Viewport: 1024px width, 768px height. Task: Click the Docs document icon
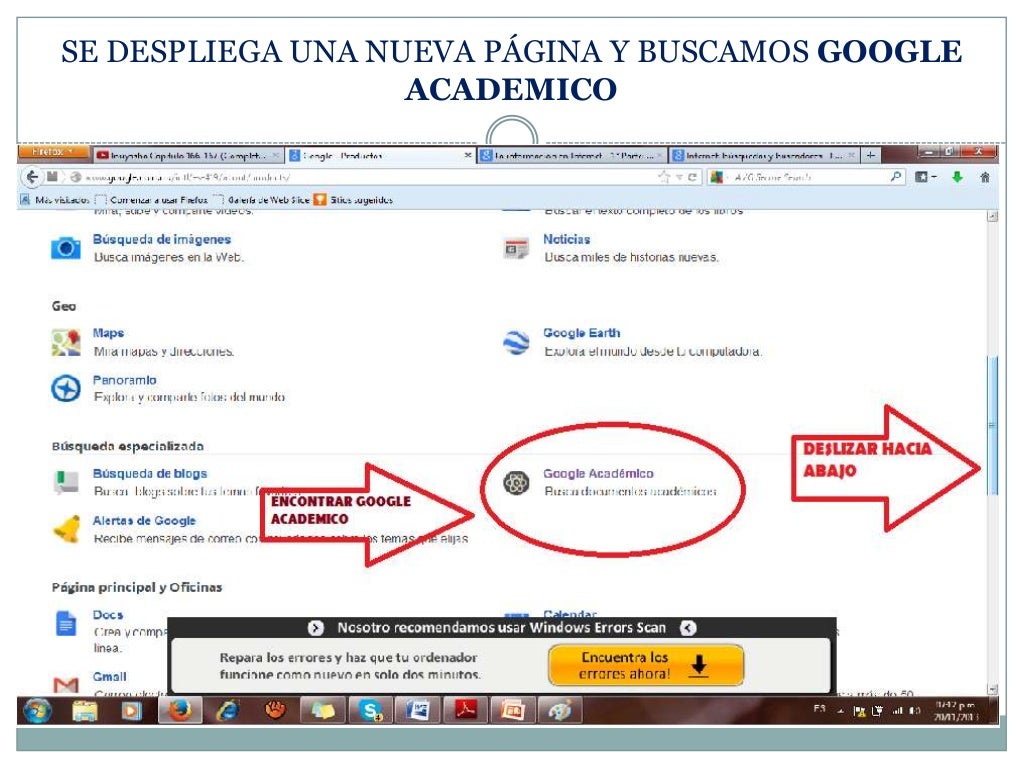pos(66,624)
